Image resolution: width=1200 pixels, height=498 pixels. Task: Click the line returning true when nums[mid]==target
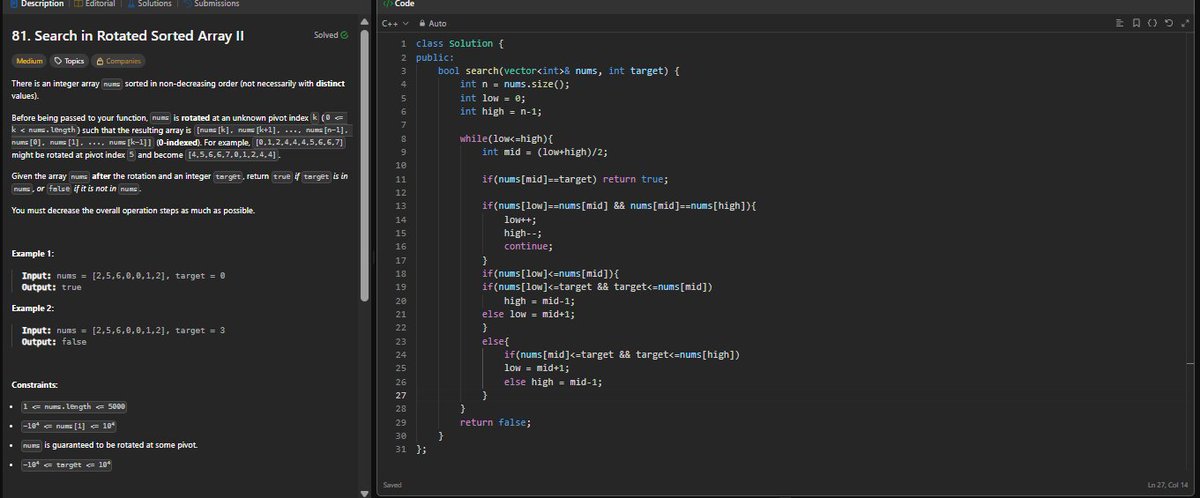click(x=575, y=179)
